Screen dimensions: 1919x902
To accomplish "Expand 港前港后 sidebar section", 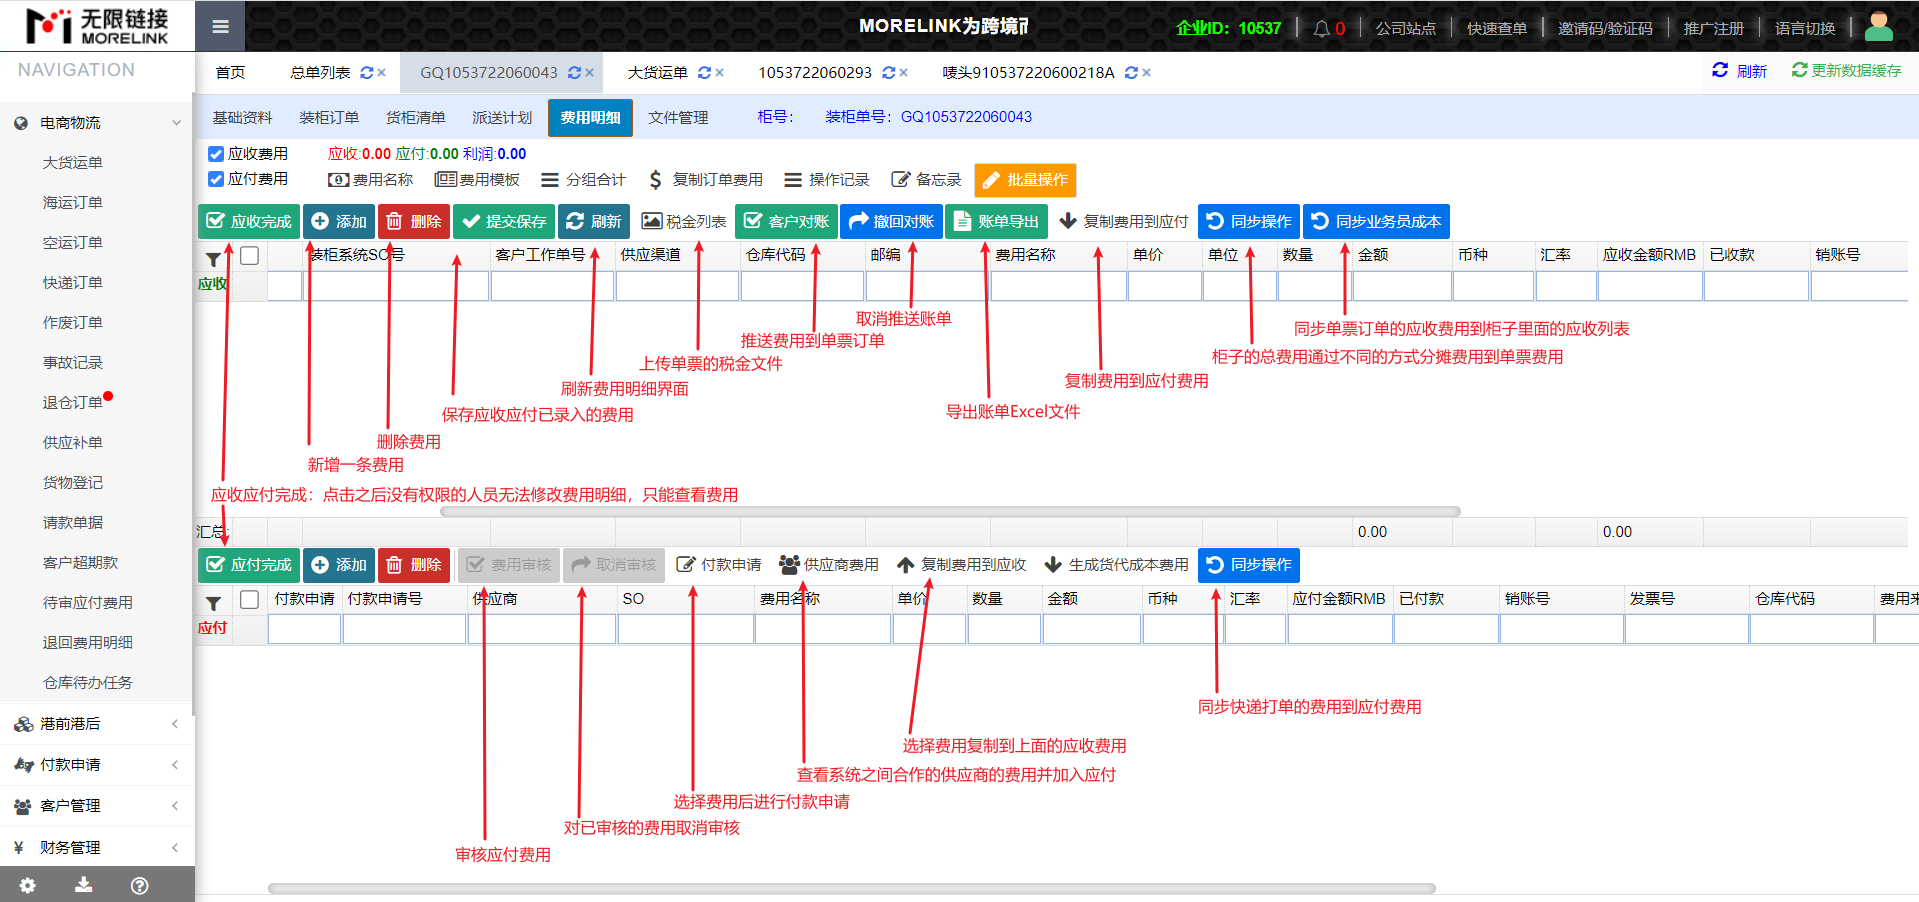I will click(x=96, y=724).
